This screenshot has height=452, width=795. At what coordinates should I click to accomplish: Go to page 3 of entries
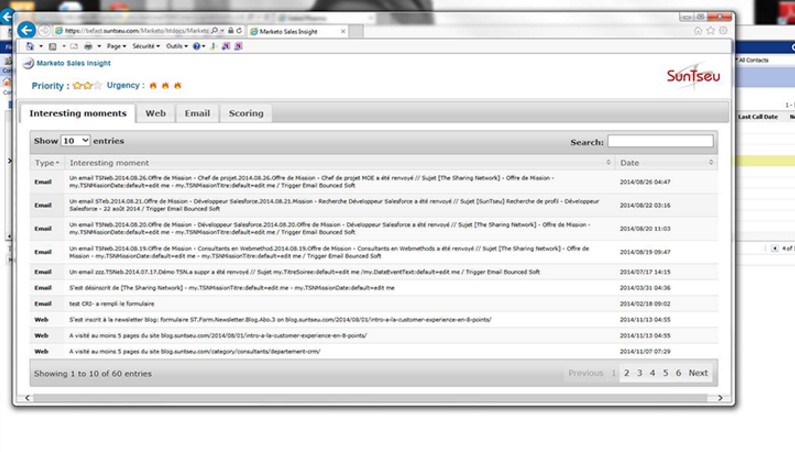click(640, 373)
